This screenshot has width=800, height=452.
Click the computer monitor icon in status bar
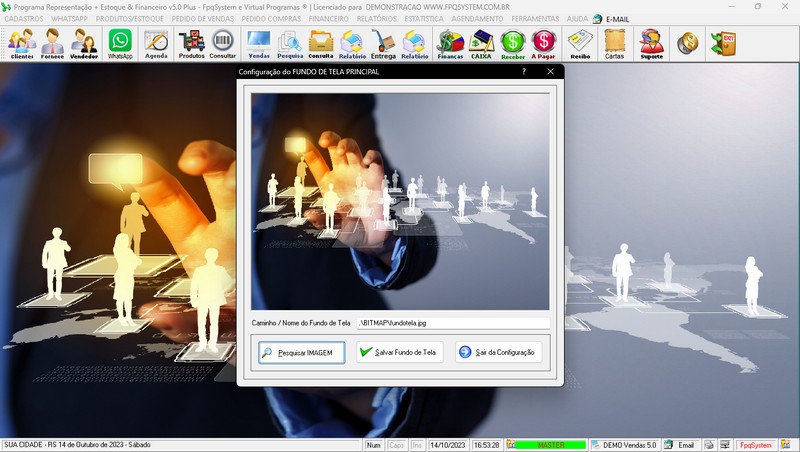point(725,445)
